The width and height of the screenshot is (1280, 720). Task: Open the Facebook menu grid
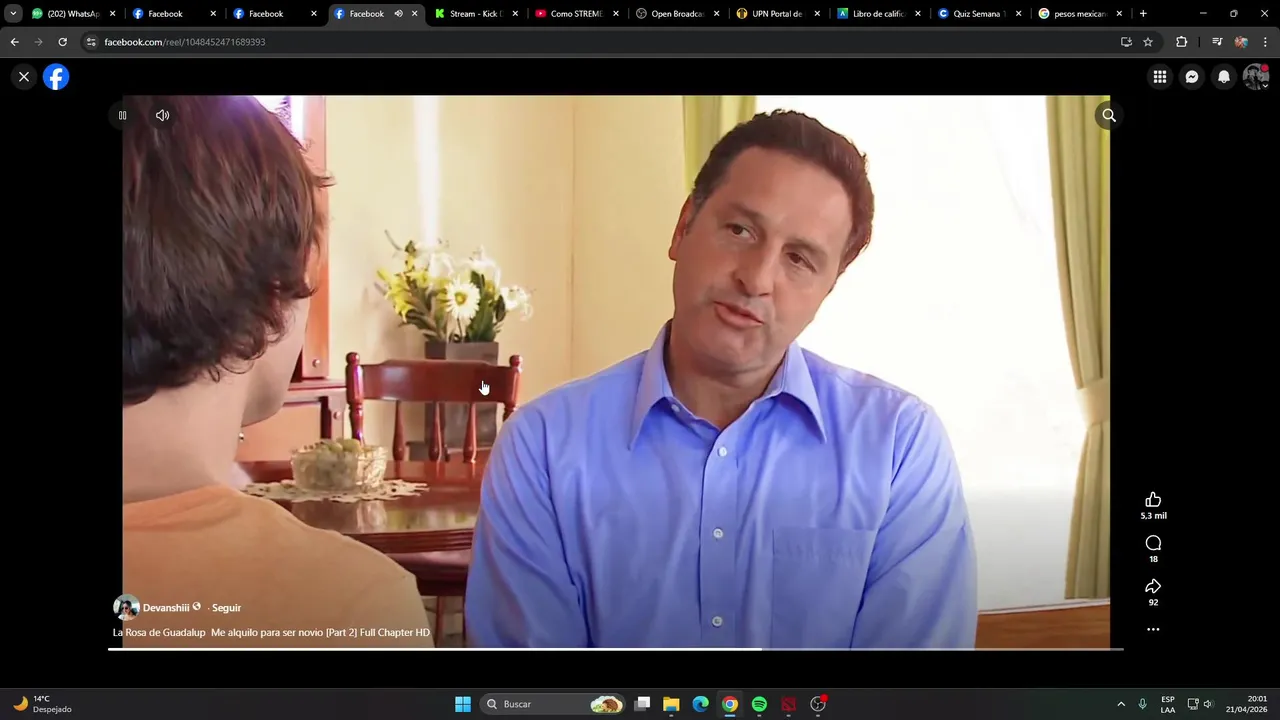1159,76
